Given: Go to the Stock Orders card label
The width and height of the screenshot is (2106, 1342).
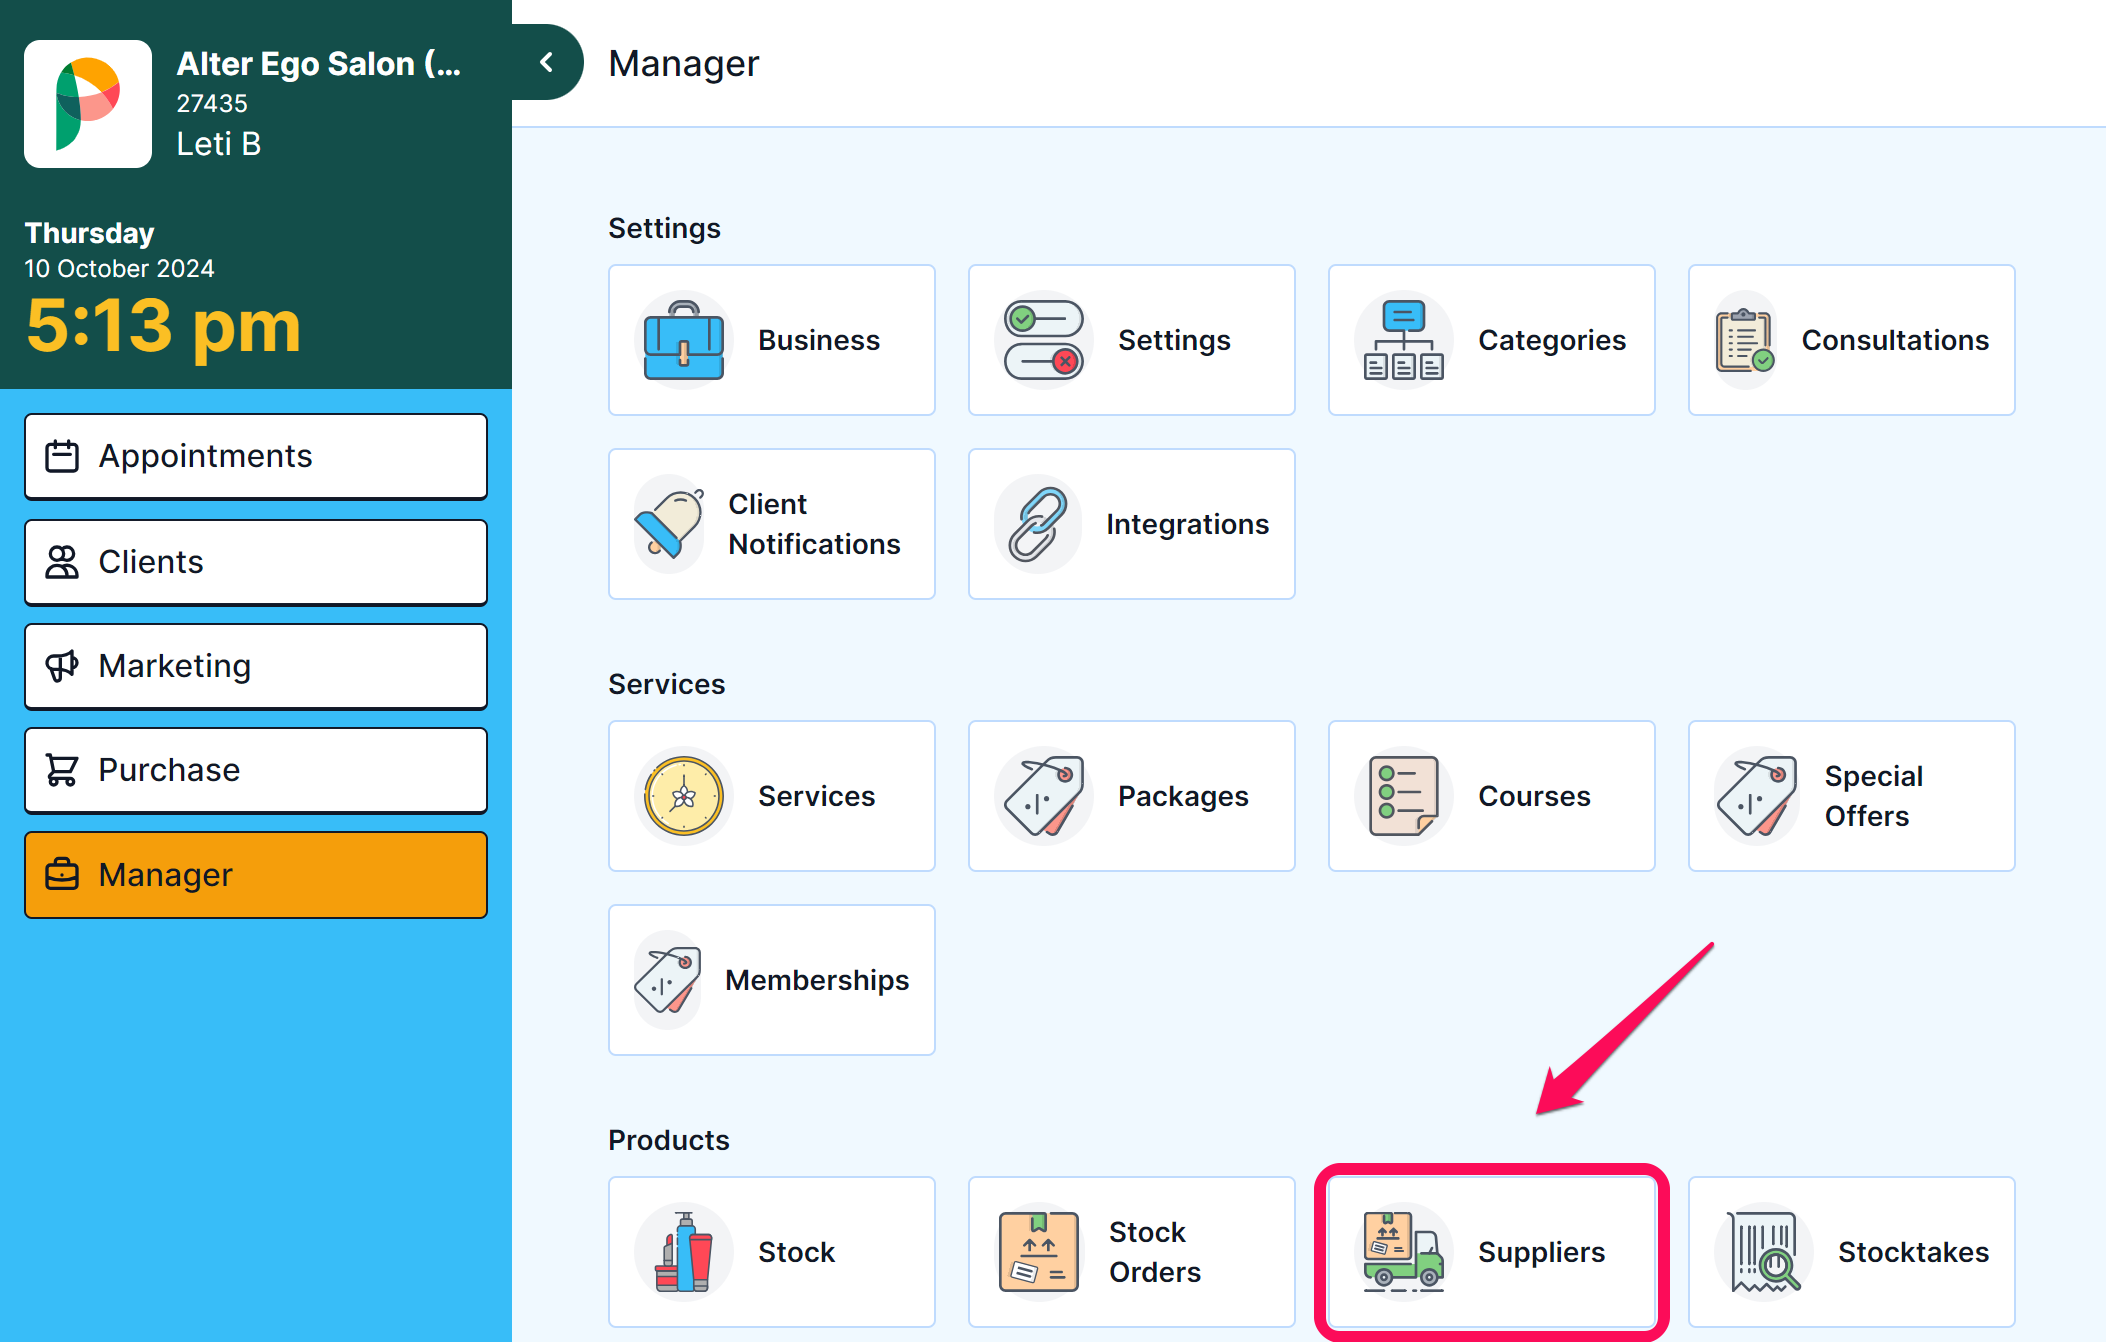Looking at the screenshot, I should [x=1155, y=1252].
